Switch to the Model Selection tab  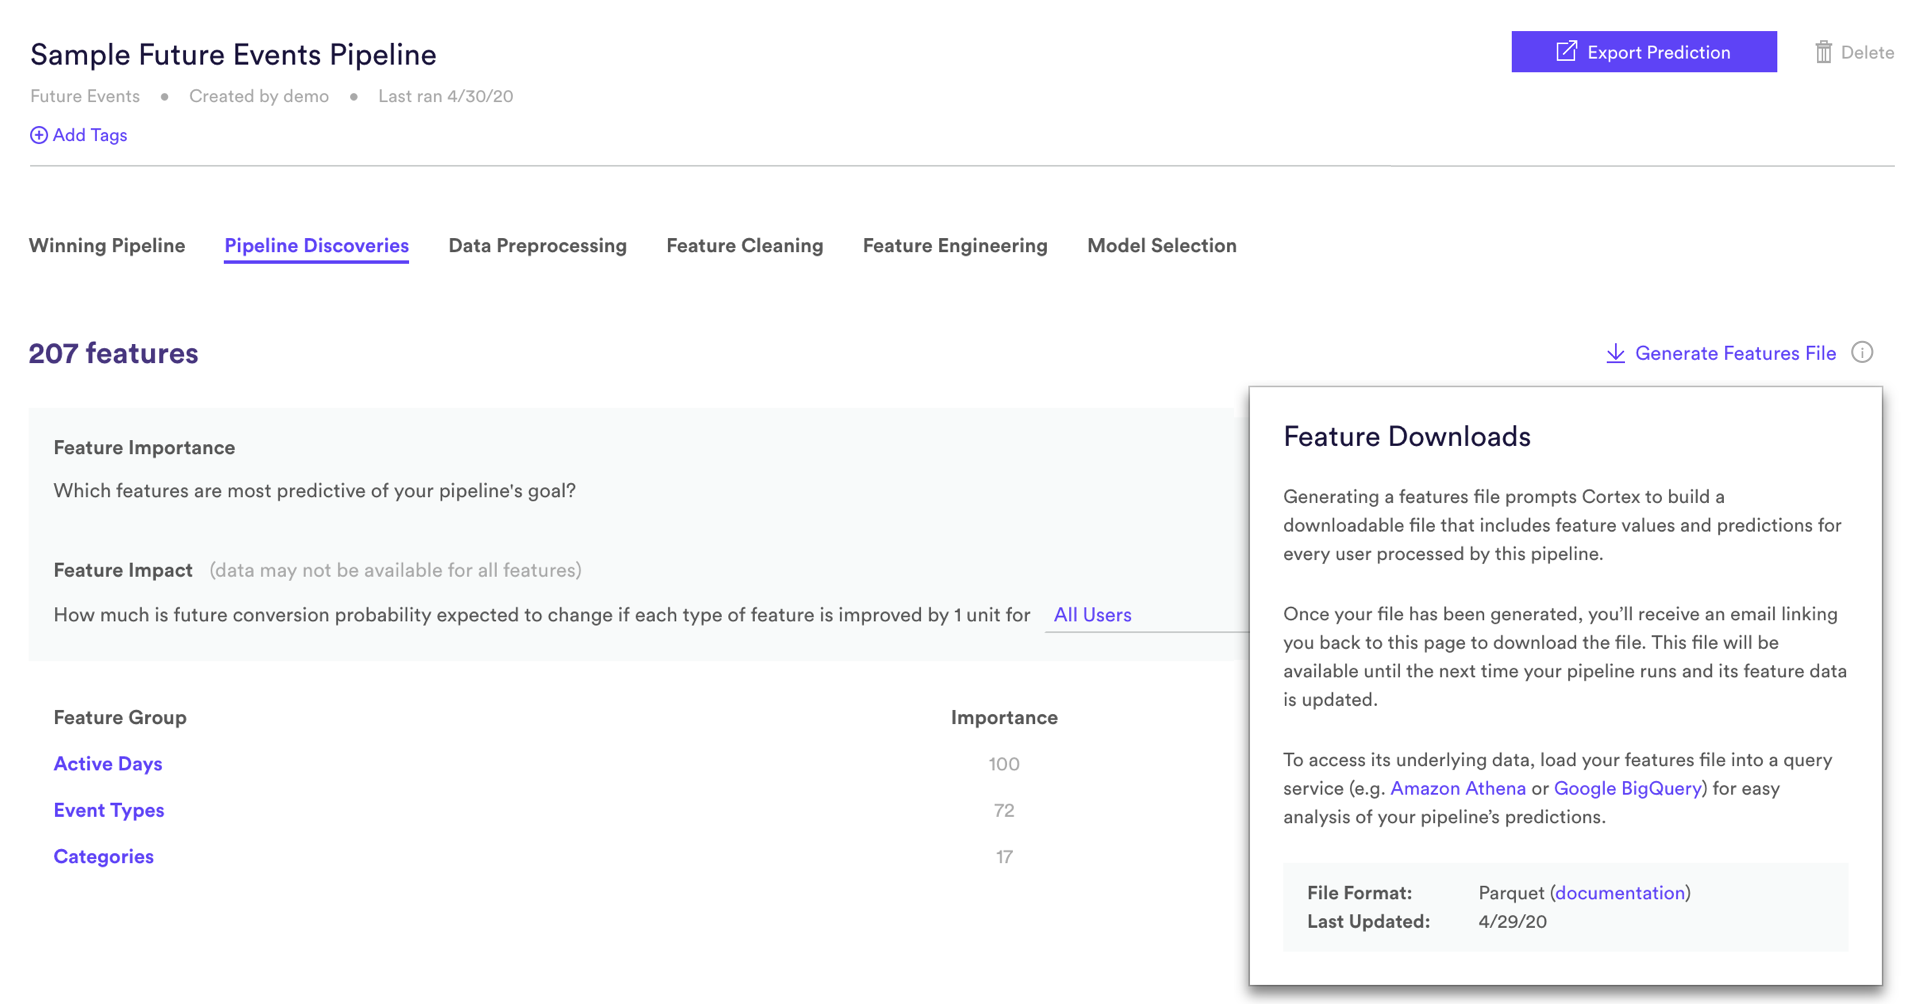coord(1161,246)
